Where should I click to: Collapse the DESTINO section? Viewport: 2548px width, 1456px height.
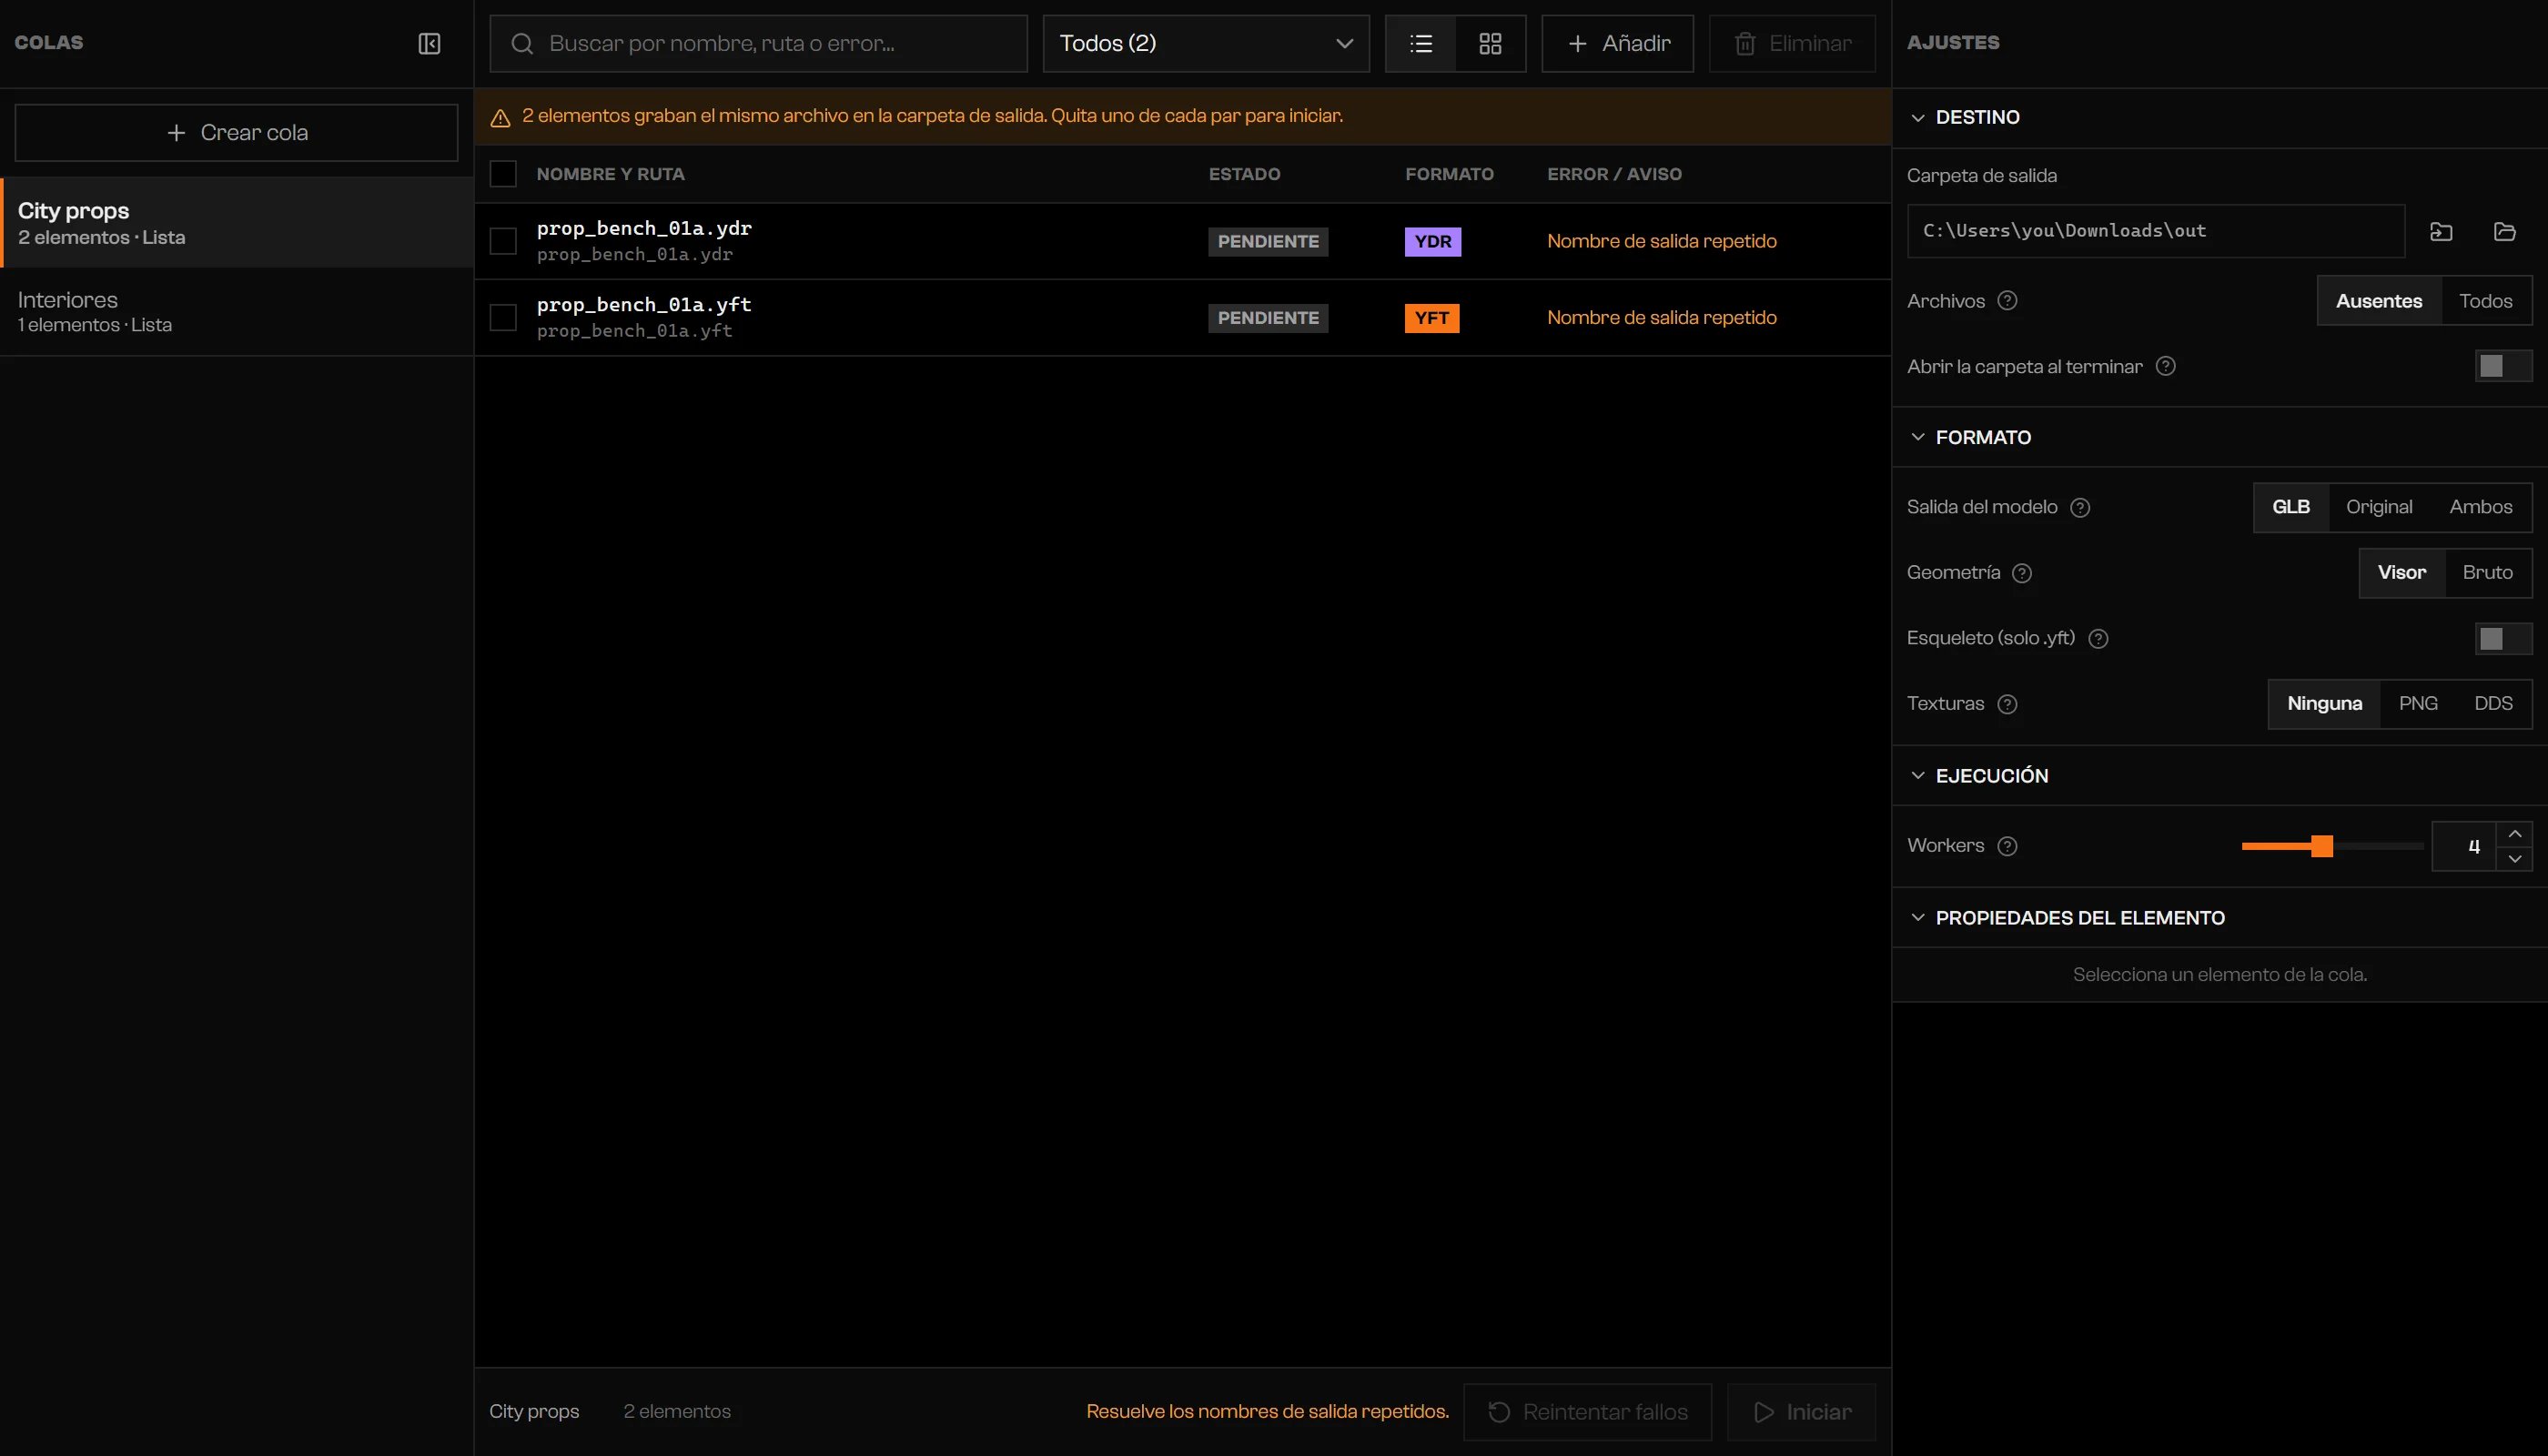(x=1965, y=117)
